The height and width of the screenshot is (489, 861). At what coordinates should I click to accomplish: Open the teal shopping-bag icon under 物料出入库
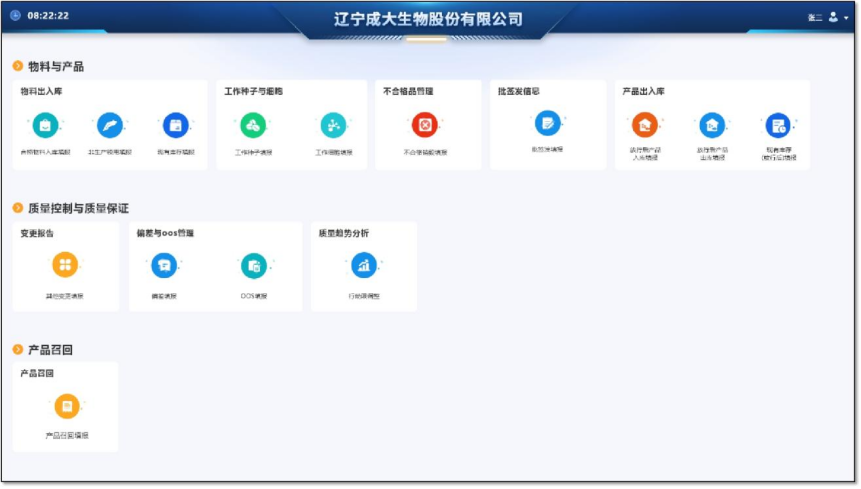click(x=46, y=126)
